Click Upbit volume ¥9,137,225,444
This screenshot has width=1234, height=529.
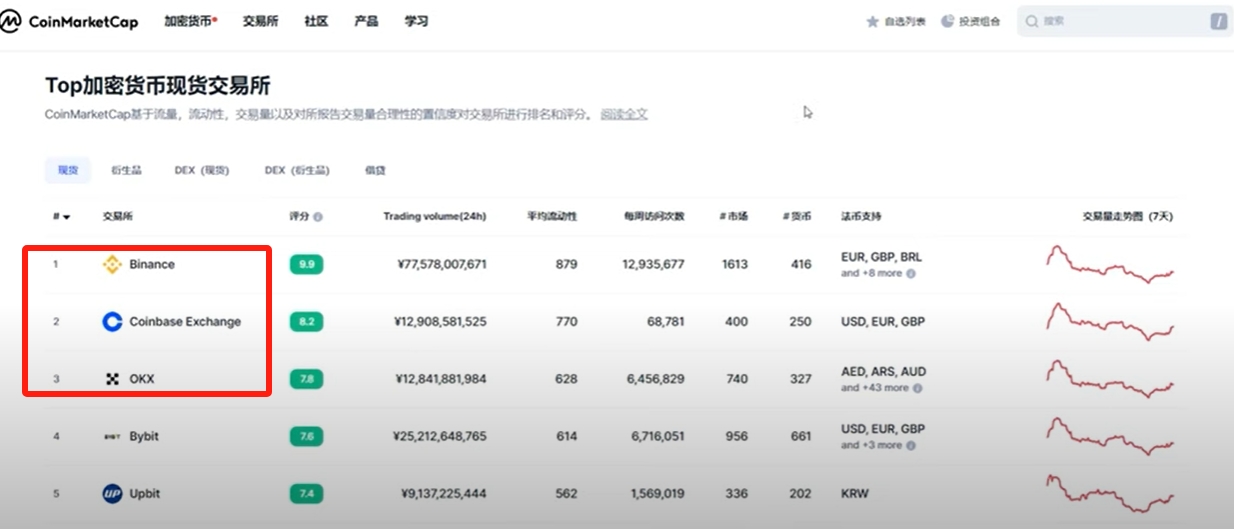(444, 493)
